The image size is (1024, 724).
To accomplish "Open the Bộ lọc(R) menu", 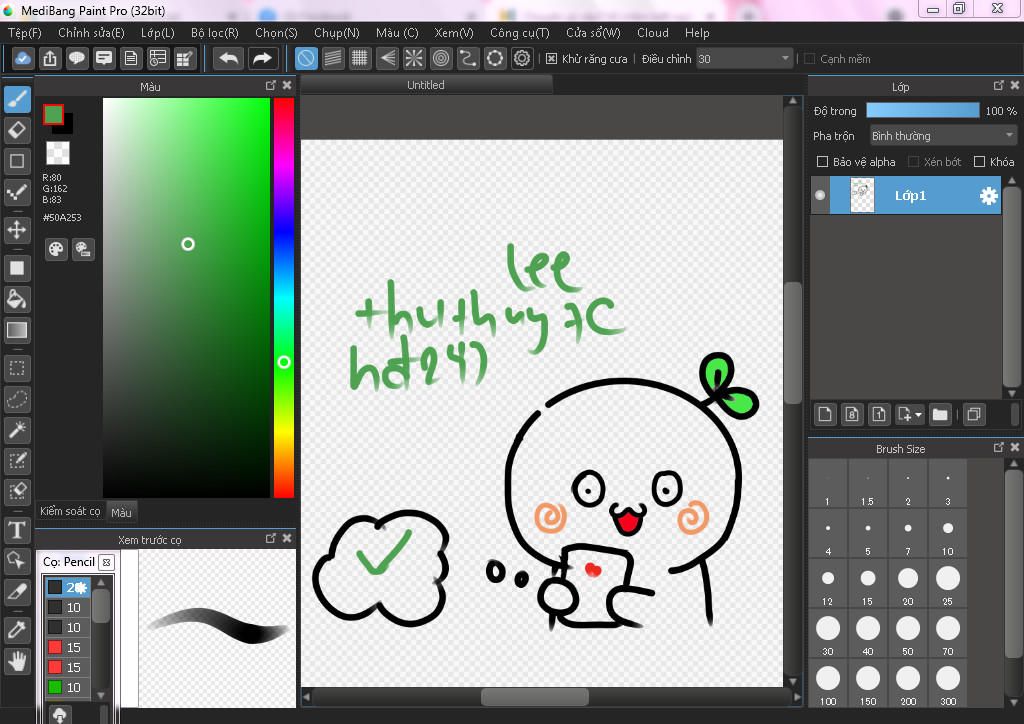I will (215, 33).
